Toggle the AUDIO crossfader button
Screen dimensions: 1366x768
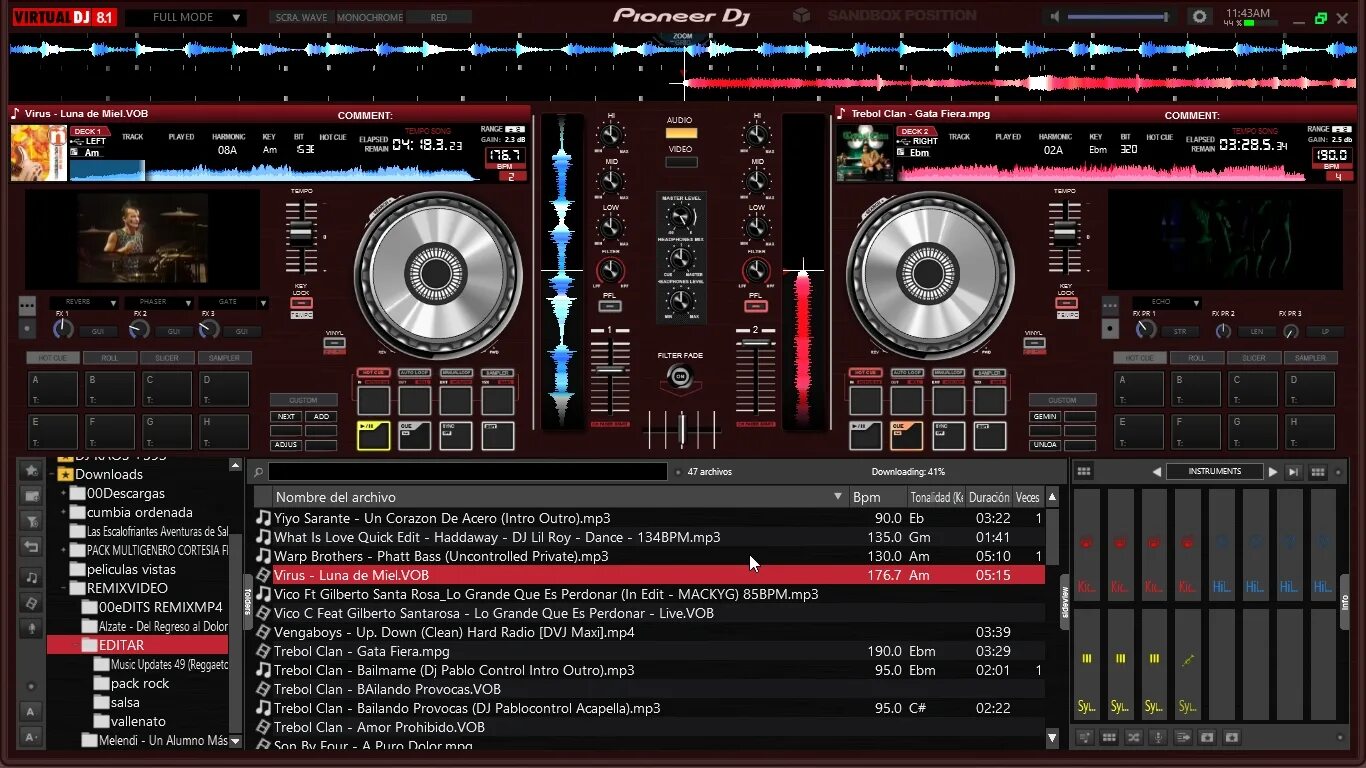[x=681, y=132]
